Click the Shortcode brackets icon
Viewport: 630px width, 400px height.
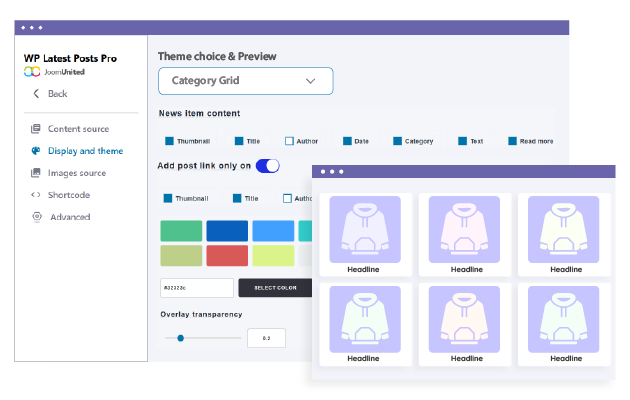tap(36, 195)
